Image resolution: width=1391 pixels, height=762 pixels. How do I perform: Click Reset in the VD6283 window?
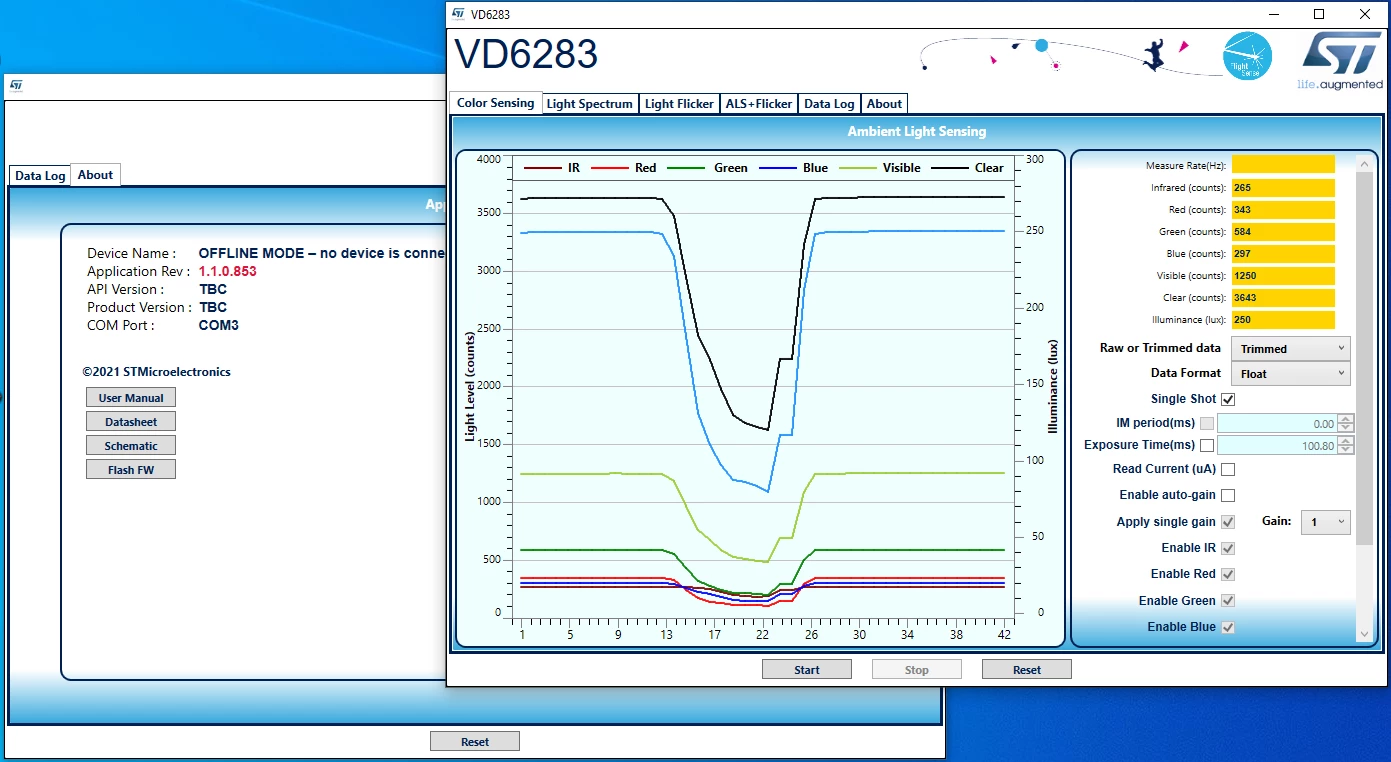1027,670
